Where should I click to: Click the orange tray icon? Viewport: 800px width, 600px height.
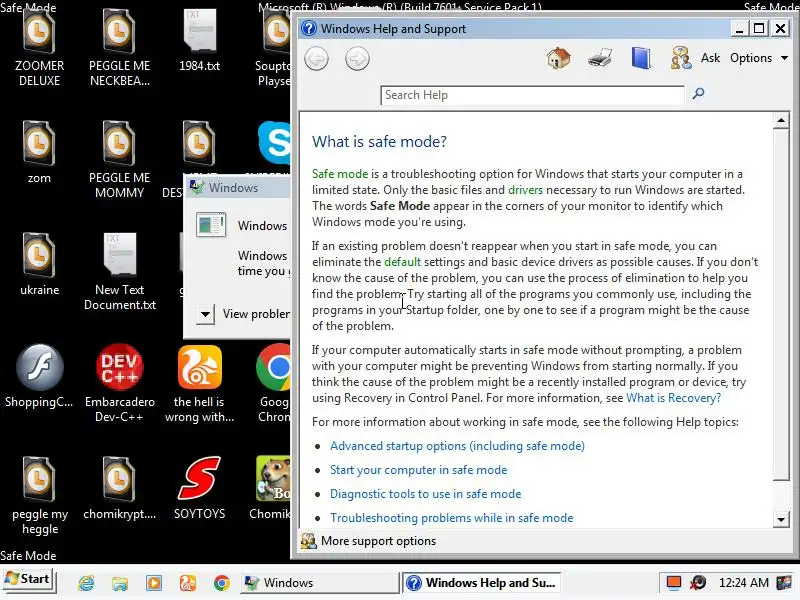(674, 583)
